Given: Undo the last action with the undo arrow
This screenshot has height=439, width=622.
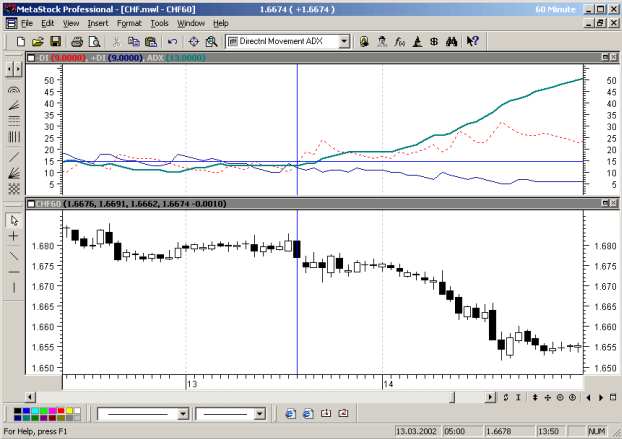Looking at the screenshot, I should pyautogui.click(x=172, y=41).
